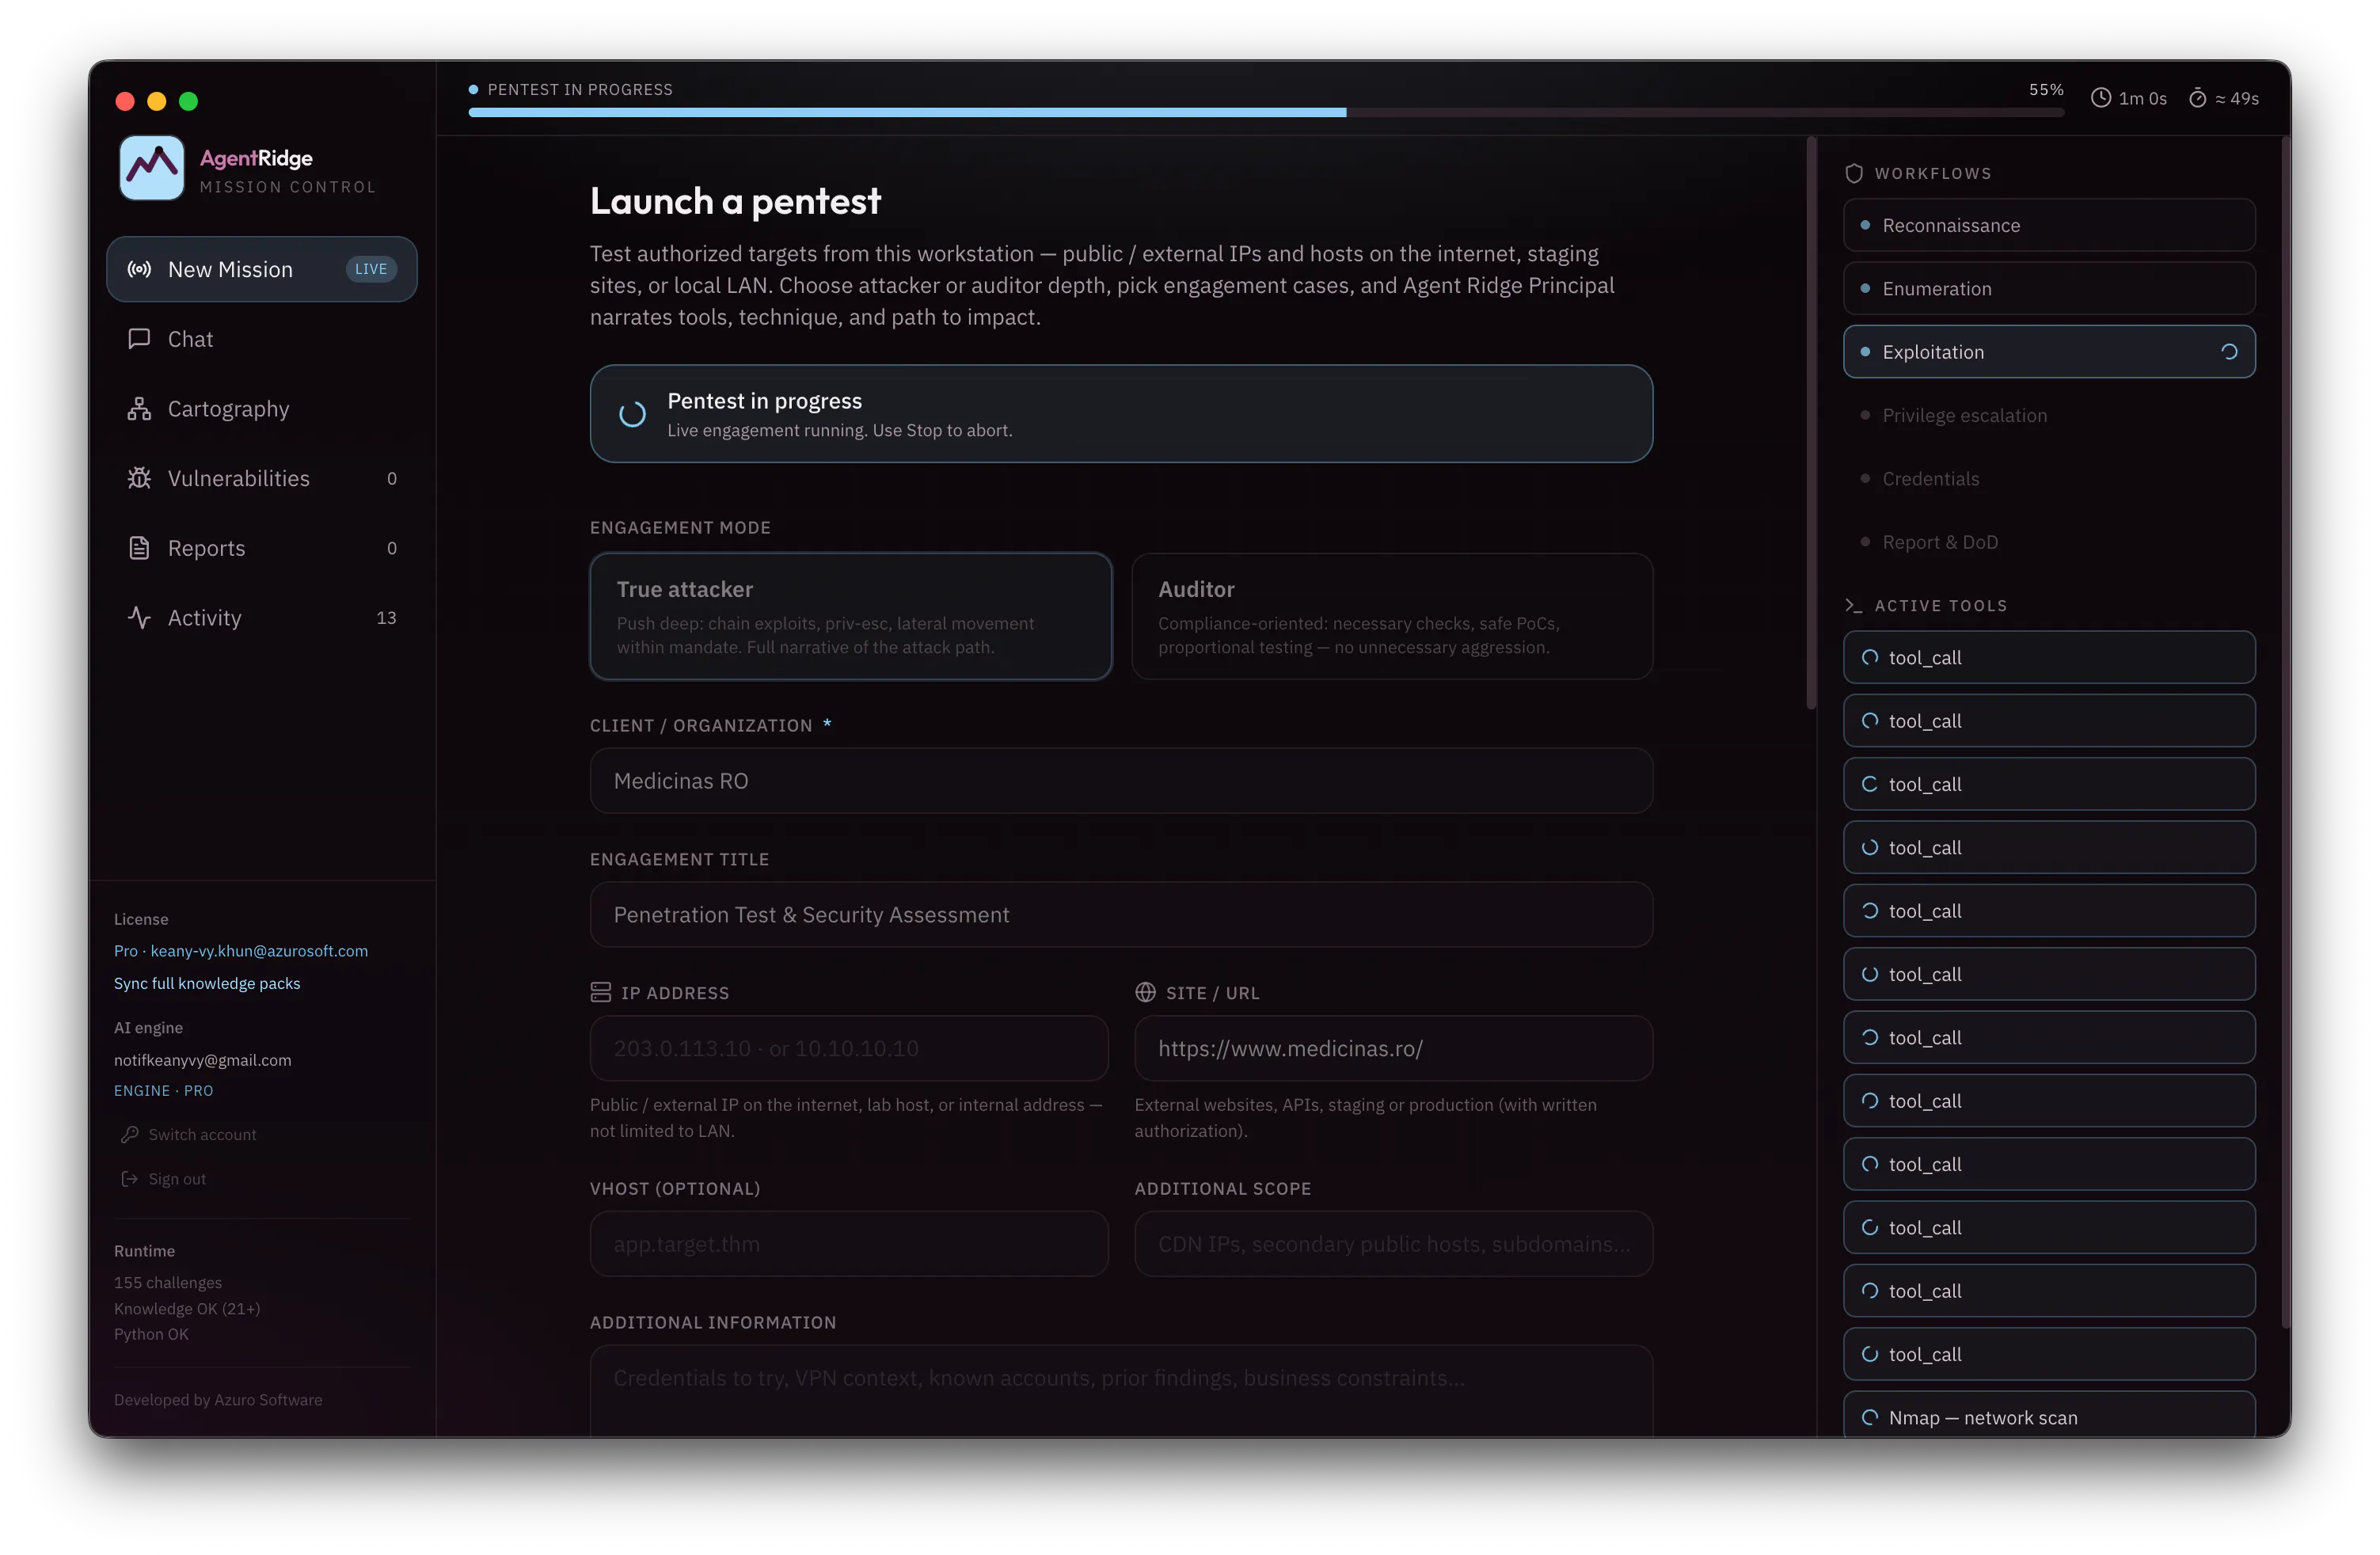The width and height of the screenshot is (2380, 1555).
Task: Click Sign out
Action: coord(164,1179)
